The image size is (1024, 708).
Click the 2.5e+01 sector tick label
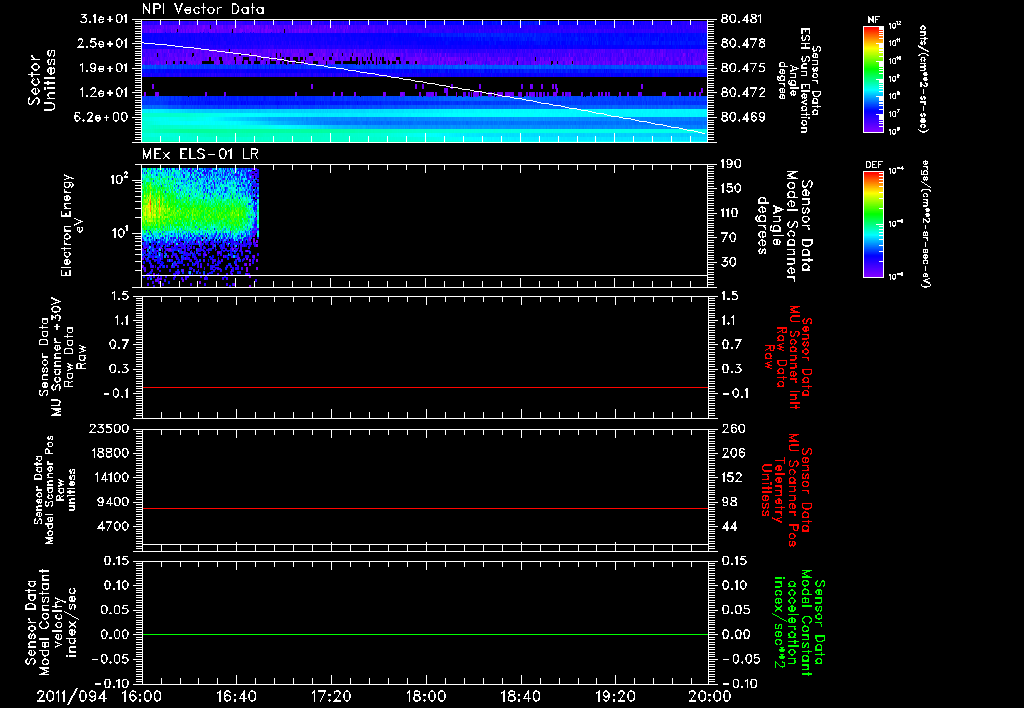pyautogui.click(x=102, y=43)
